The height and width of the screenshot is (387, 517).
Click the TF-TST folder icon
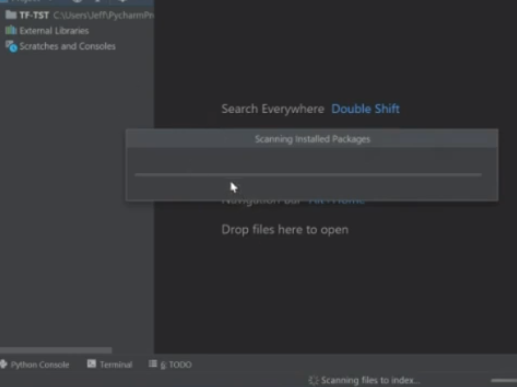coord(11,15)
